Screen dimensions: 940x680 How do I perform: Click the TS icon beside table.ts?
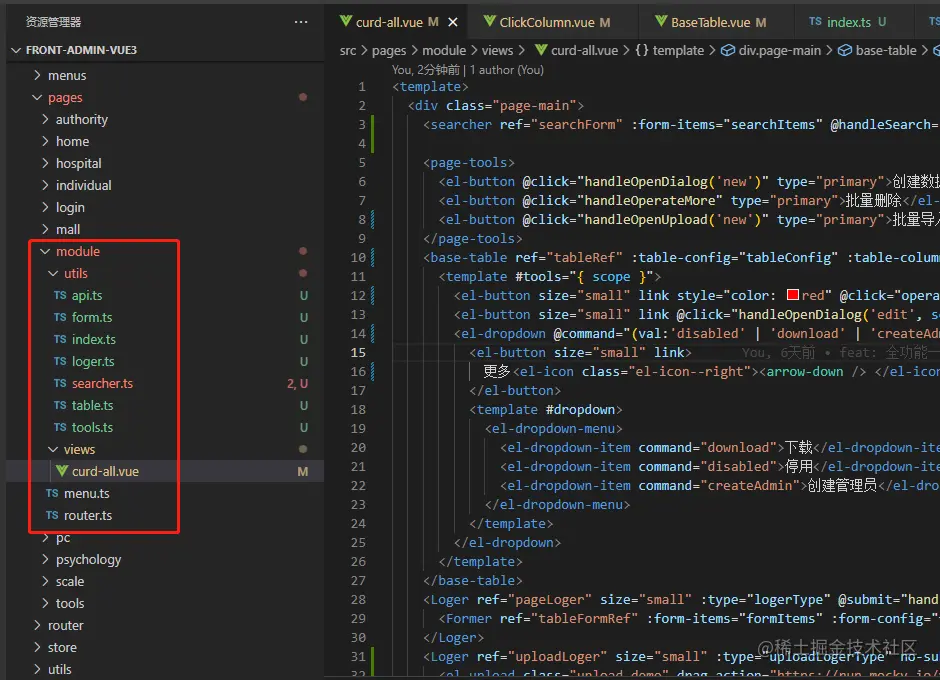pos(60,405)
